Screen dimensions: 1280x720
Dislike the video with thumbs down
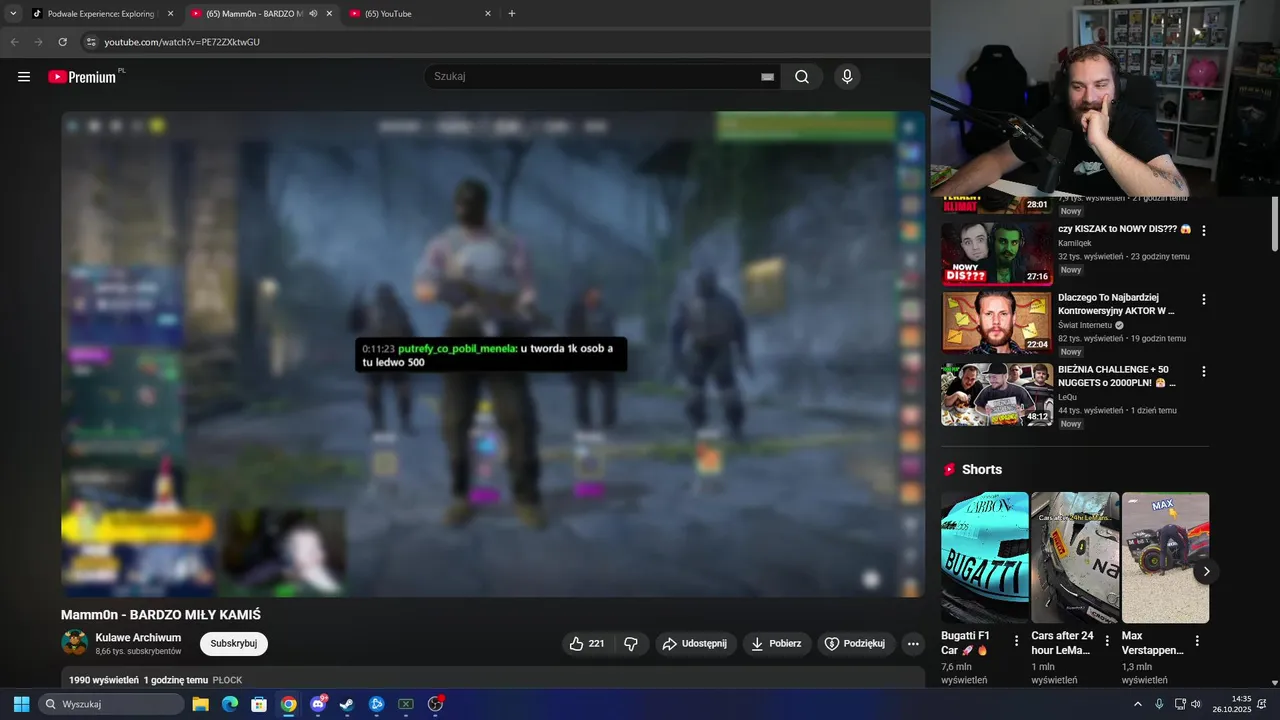631,644
